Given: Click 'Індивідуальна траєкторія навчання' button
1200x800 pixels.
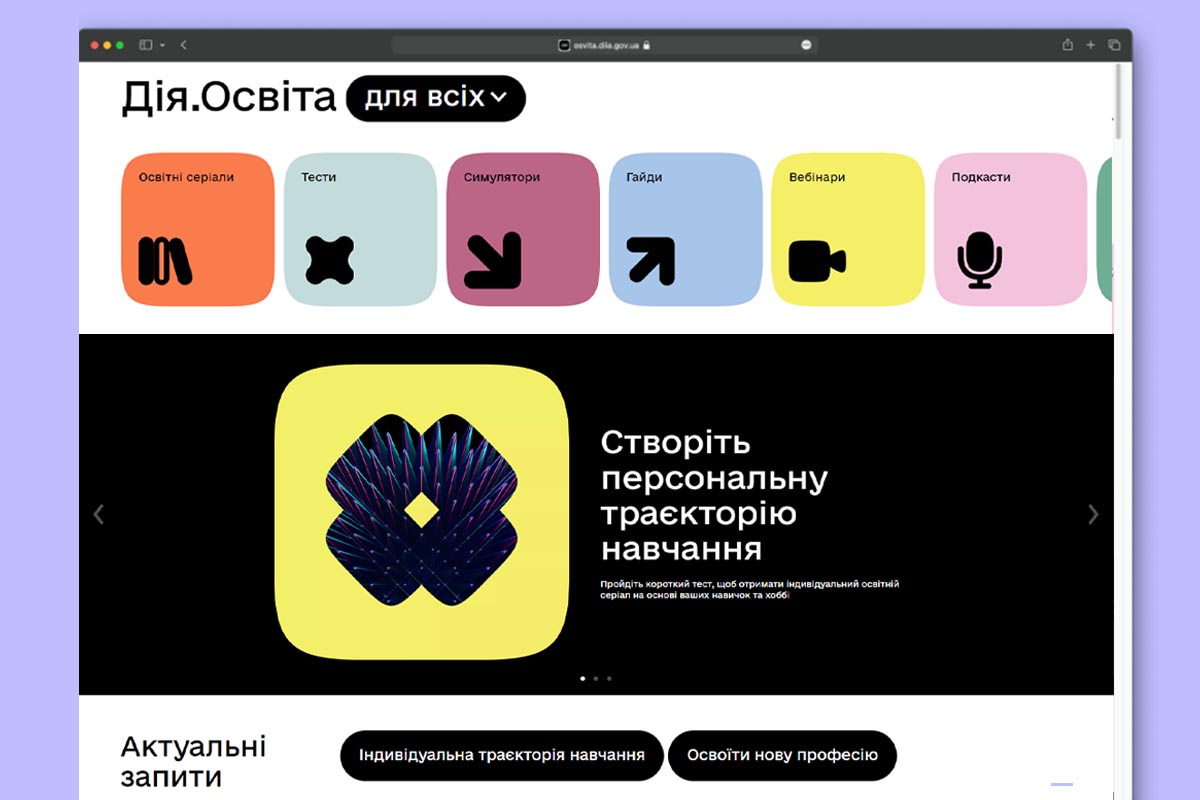Looking at the screenshot, I should (x=501, y=755).
